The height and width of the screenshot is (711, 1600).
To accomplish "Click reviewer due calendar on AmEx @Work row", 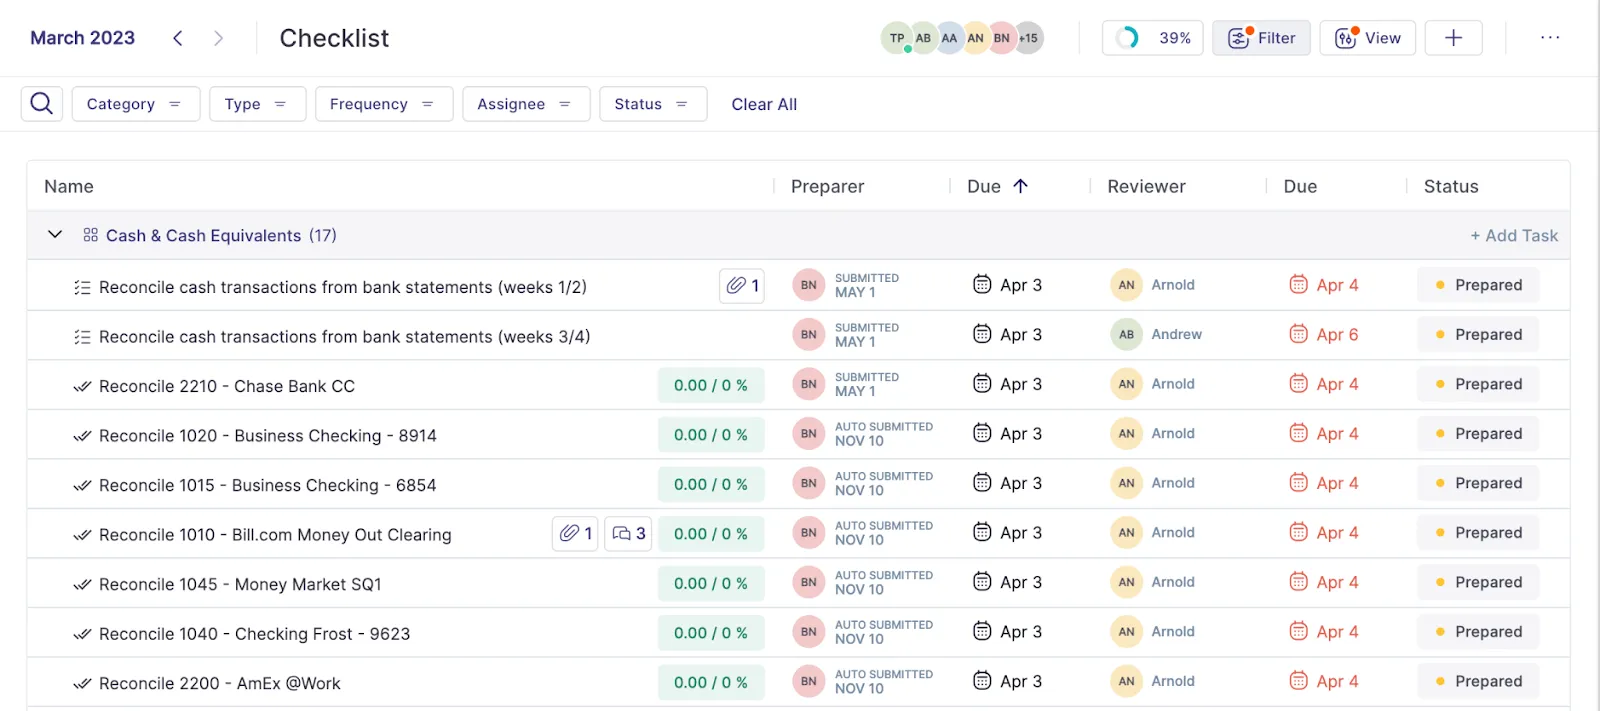I will (1298, 681).
